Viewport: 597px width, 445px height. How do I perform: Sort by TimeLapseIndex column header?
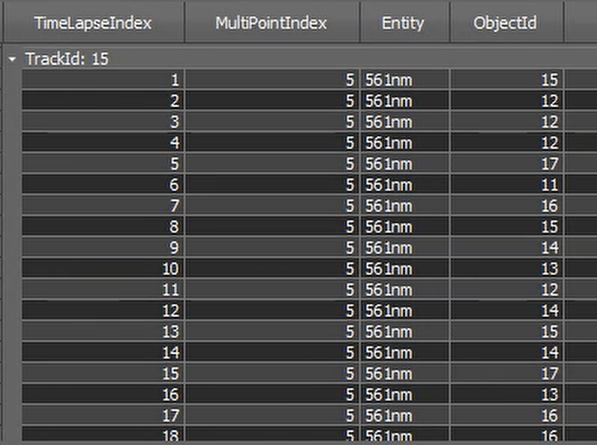point(93,23)
